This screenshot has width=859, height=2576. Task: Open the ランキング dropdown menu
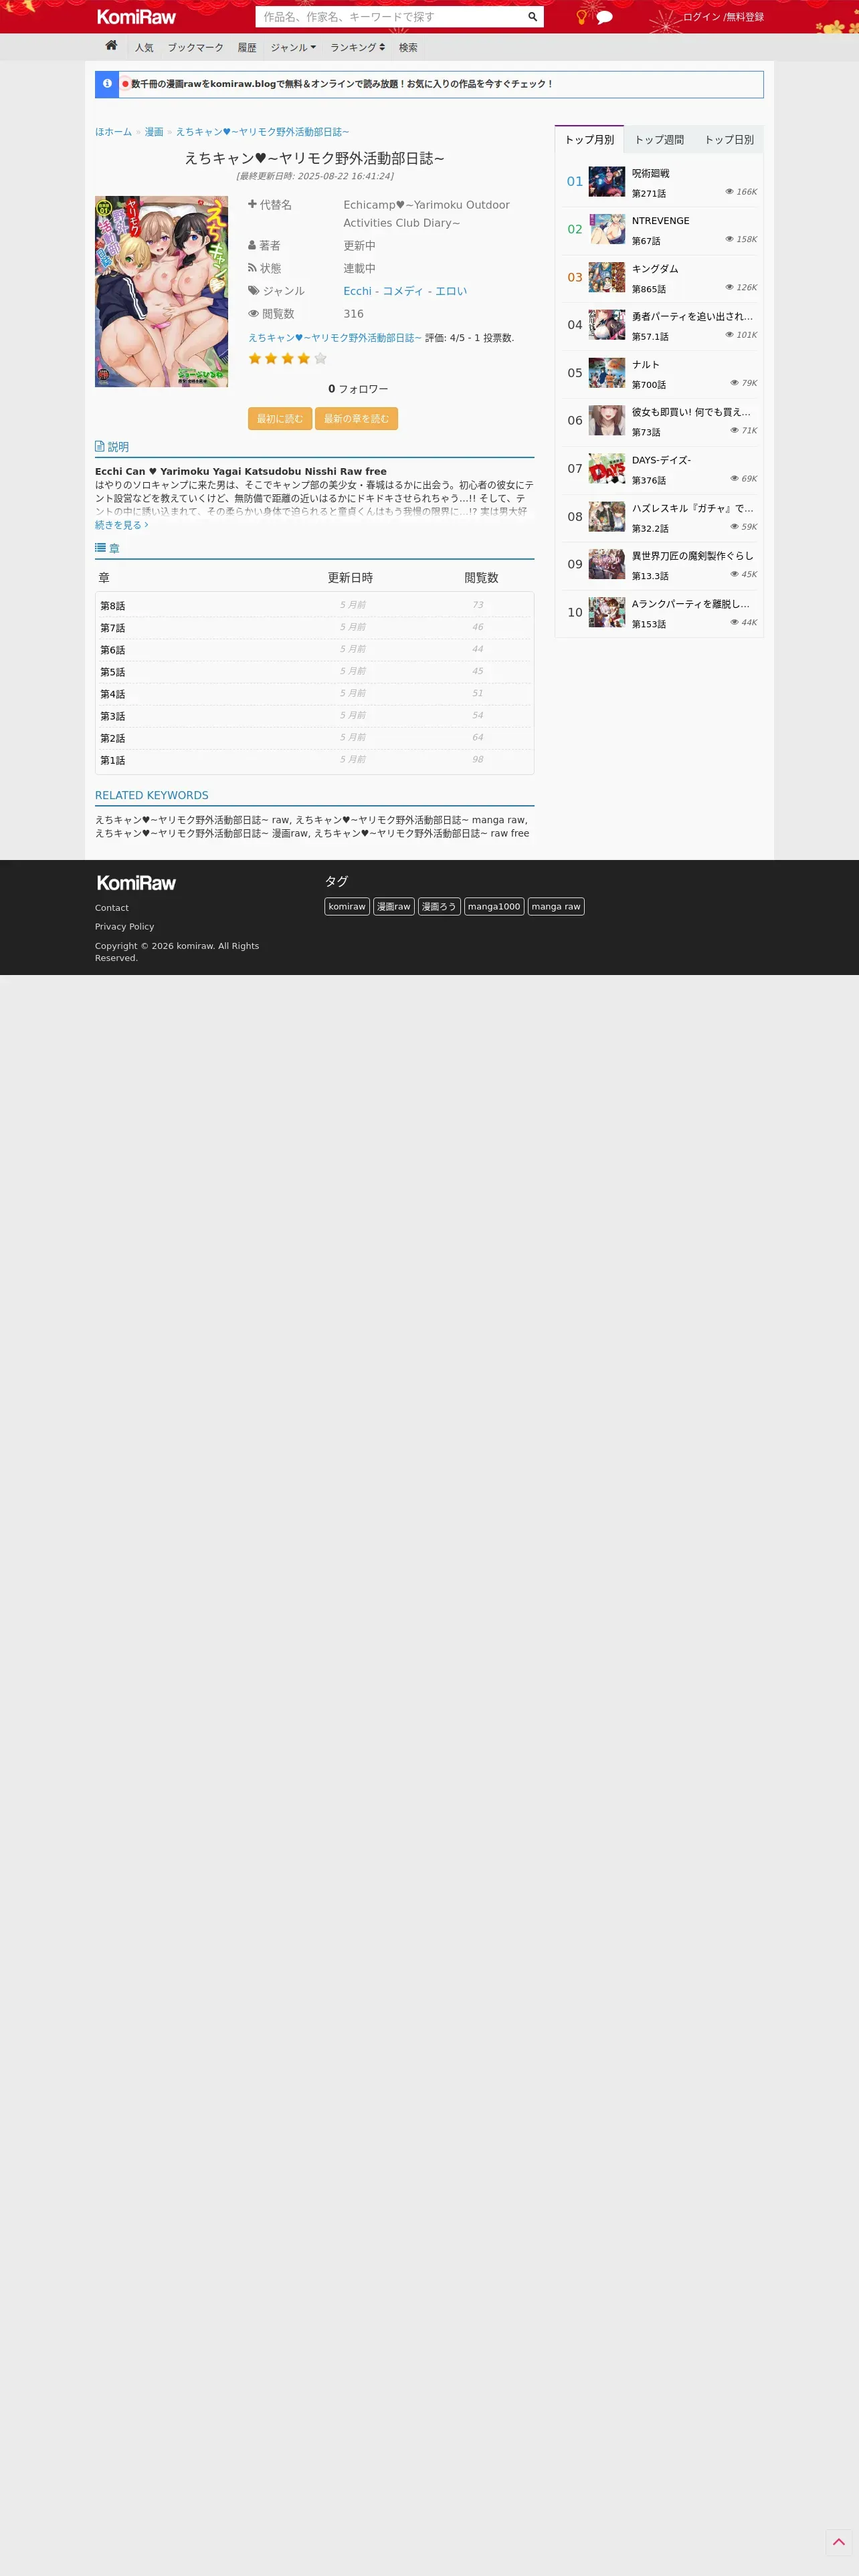point(357,48)
